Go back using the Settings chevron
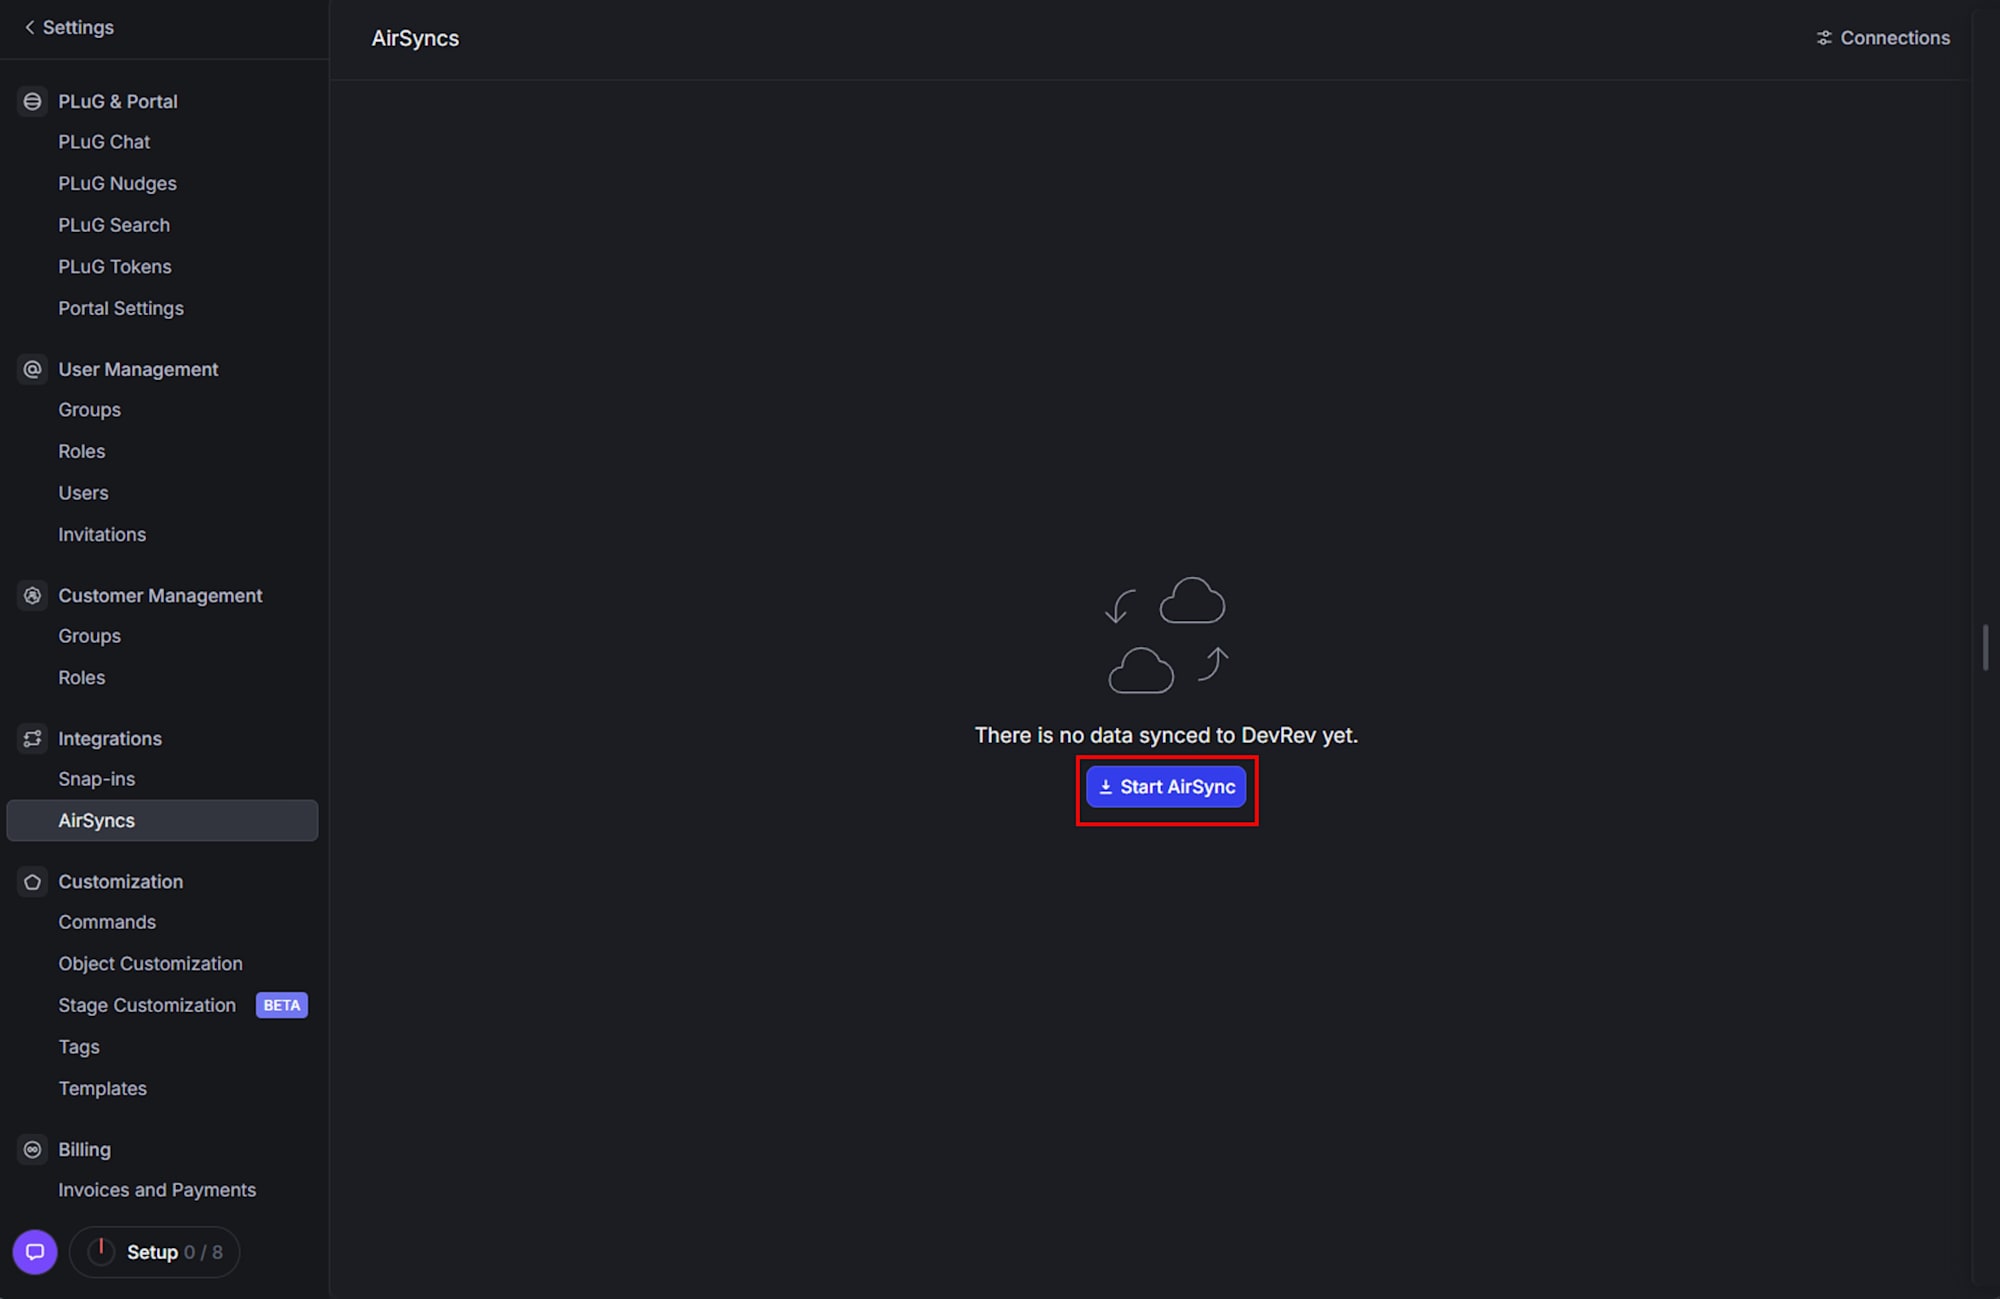The height and width of the screenshot is (1299, 2000). [x=29, y=27]
